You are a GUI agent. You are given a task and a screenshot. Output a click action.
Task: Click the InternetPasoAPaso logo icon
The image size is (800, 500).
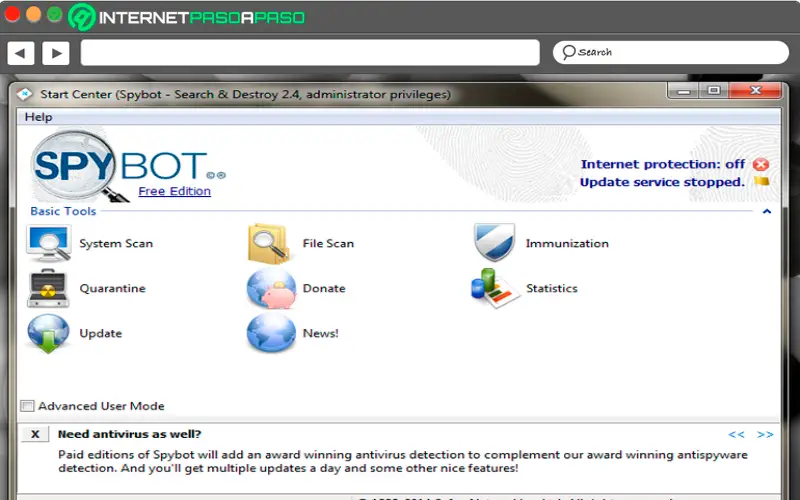pos(82,17)
